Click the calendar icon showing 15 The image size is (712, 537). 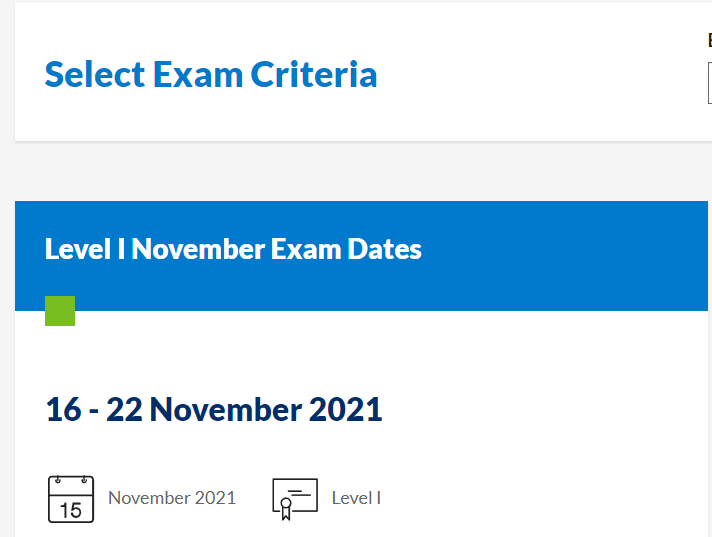pos(71,499)
